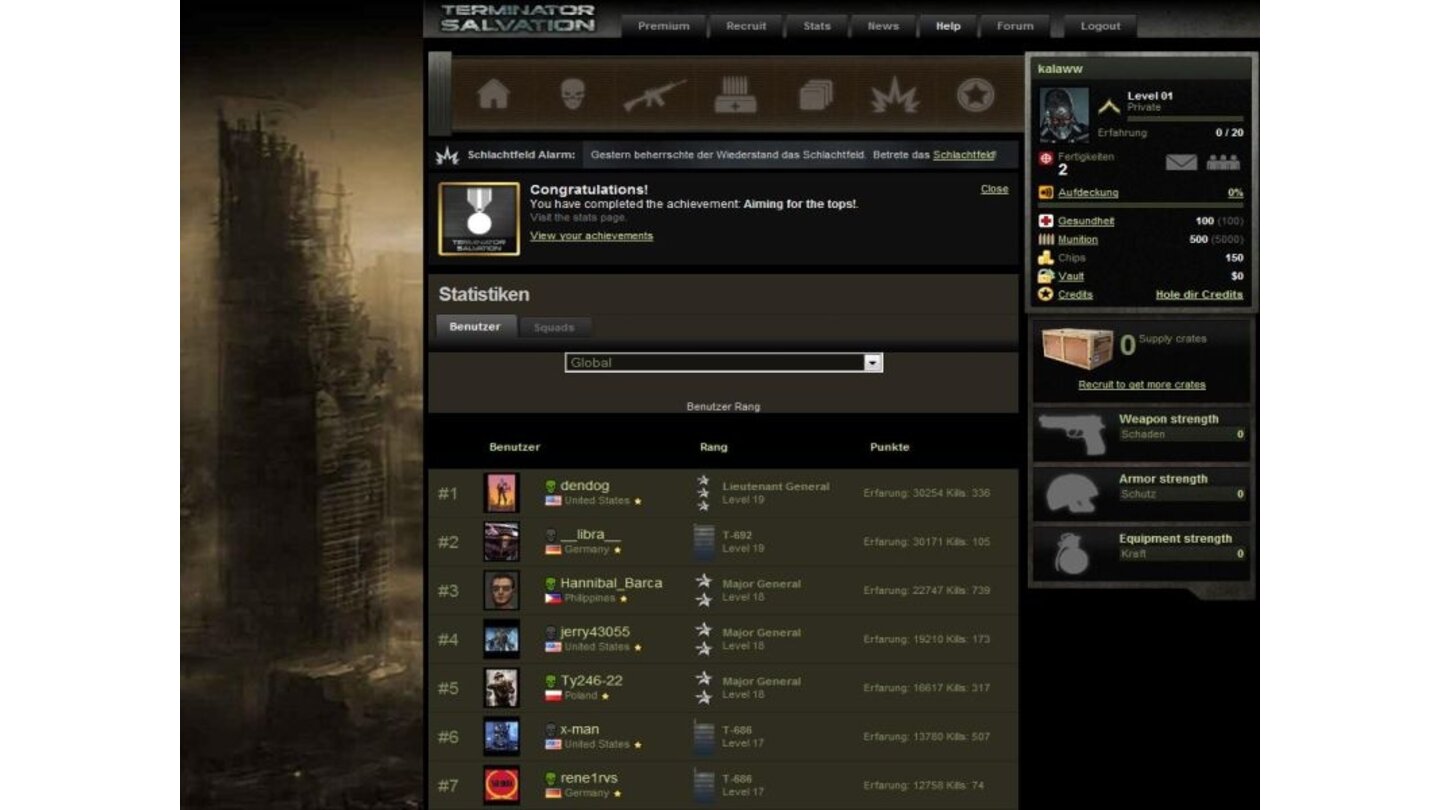The width and height of the screenshot is (1440, 810).
Task: Open x-man's username
Action: [580, 730]
